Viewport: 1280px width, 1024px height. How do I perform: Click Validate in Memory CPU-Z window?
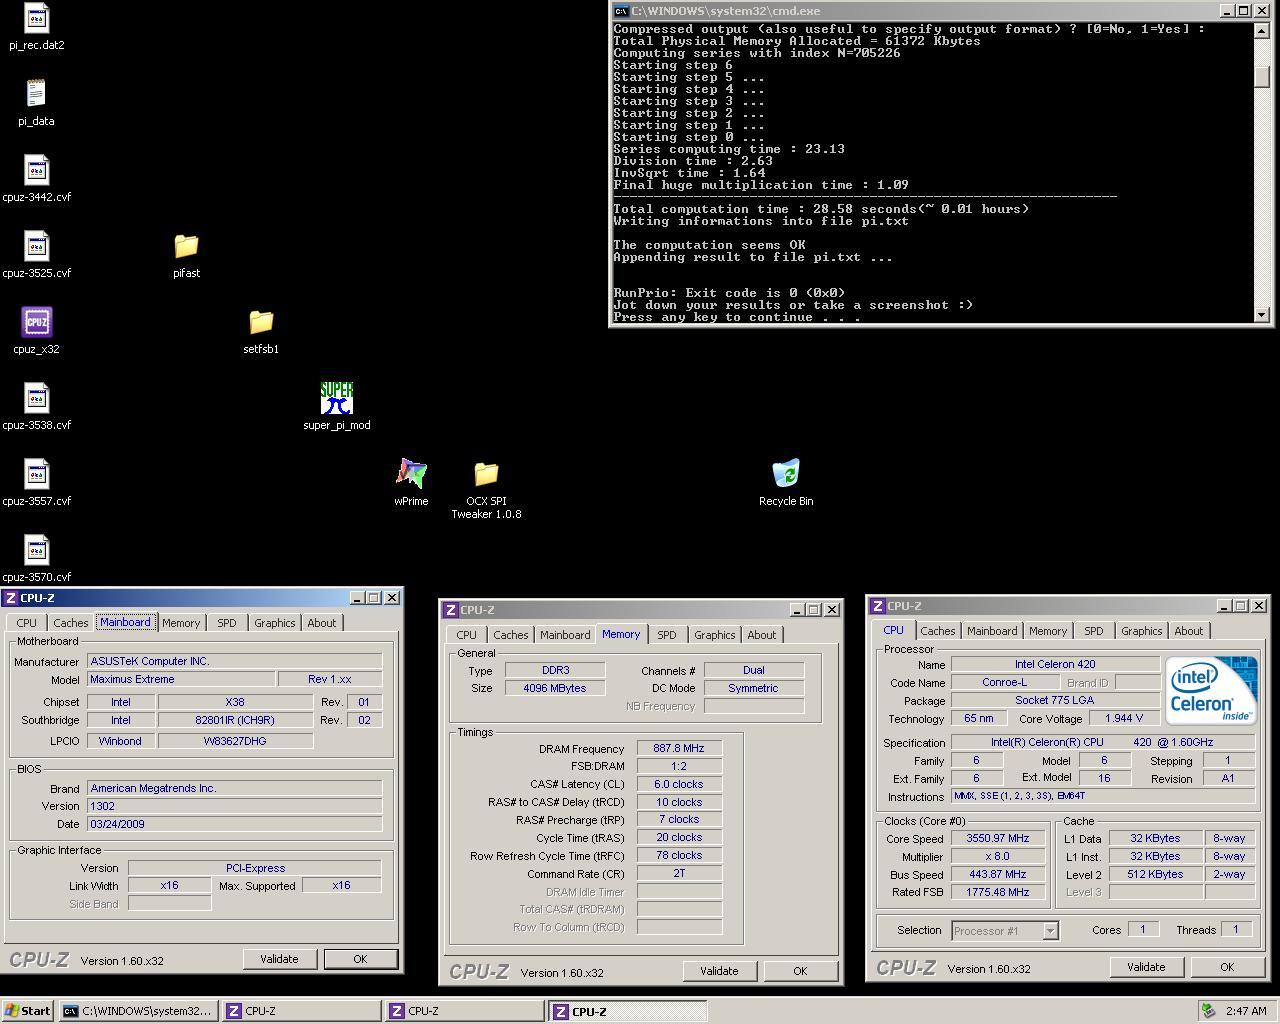coord(719,971)
